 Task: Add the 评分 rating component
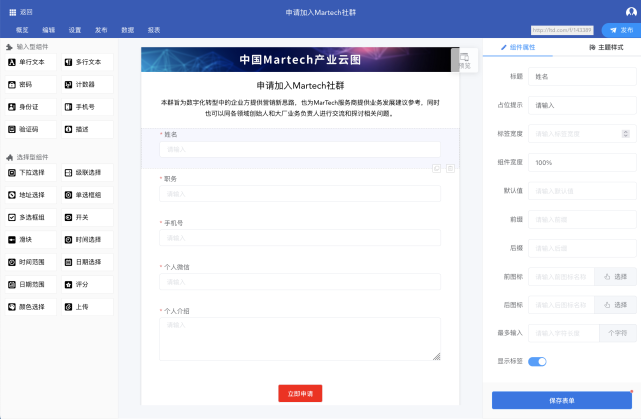[x=87, y=284]
